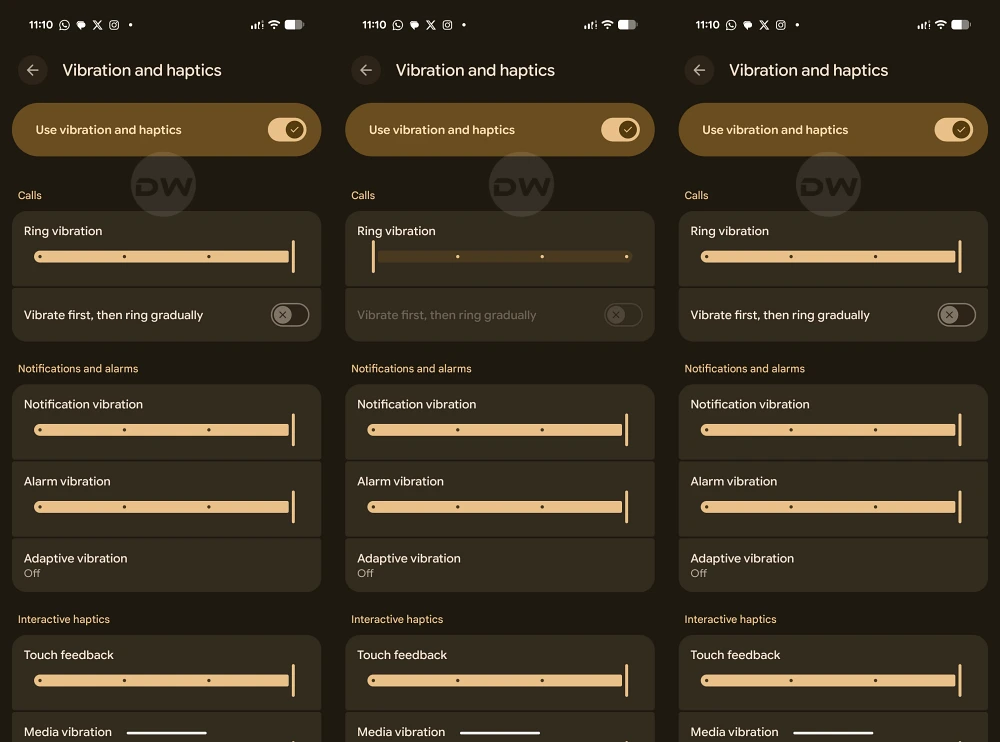
Task: Click Alarm vibration slider in right screen
Action: (x=830, y=507)
